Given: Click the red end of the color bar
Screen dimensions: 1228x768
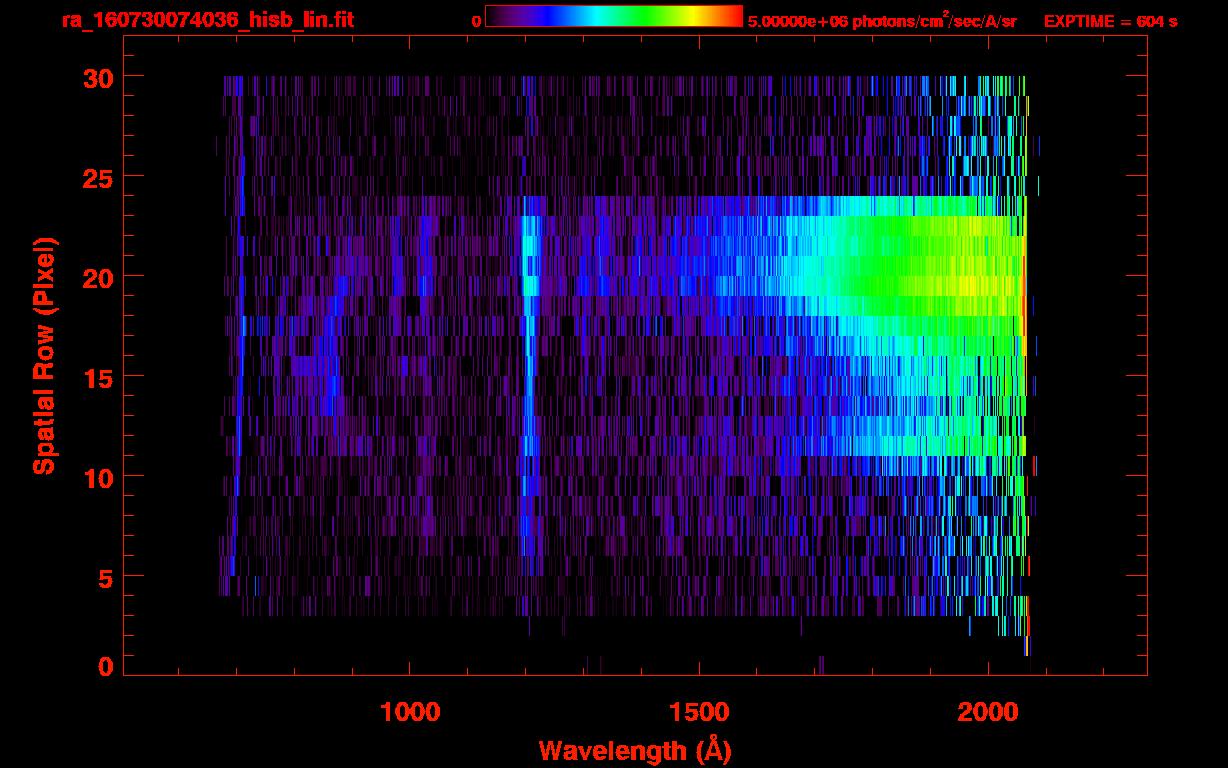Looking at the screenshot, I should [732, 16].
